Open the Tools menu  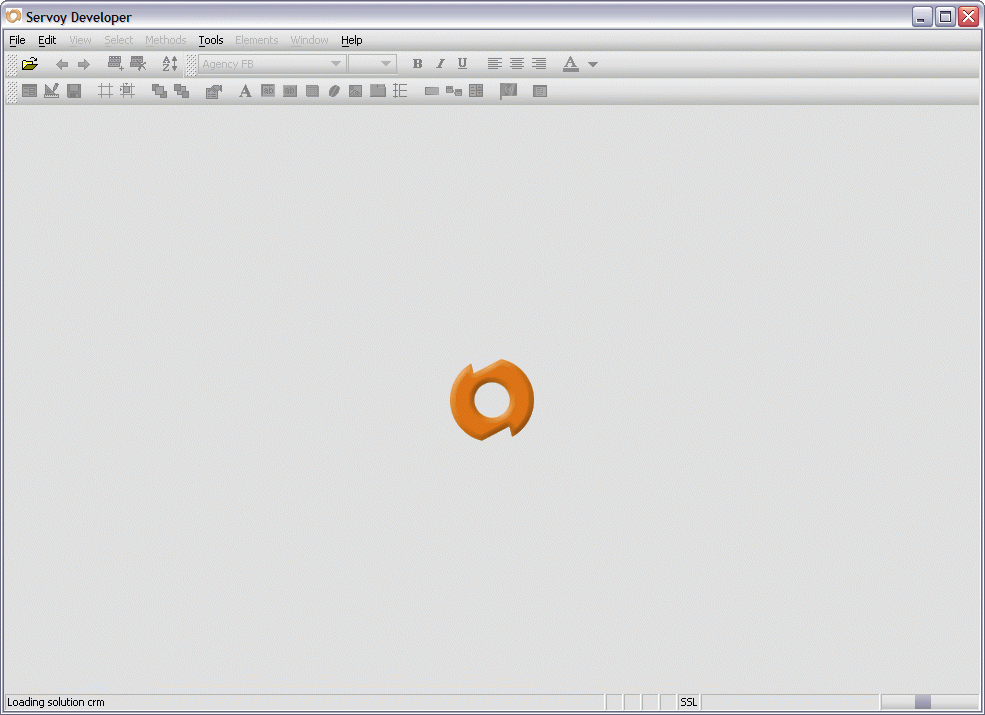click(210, 40)
